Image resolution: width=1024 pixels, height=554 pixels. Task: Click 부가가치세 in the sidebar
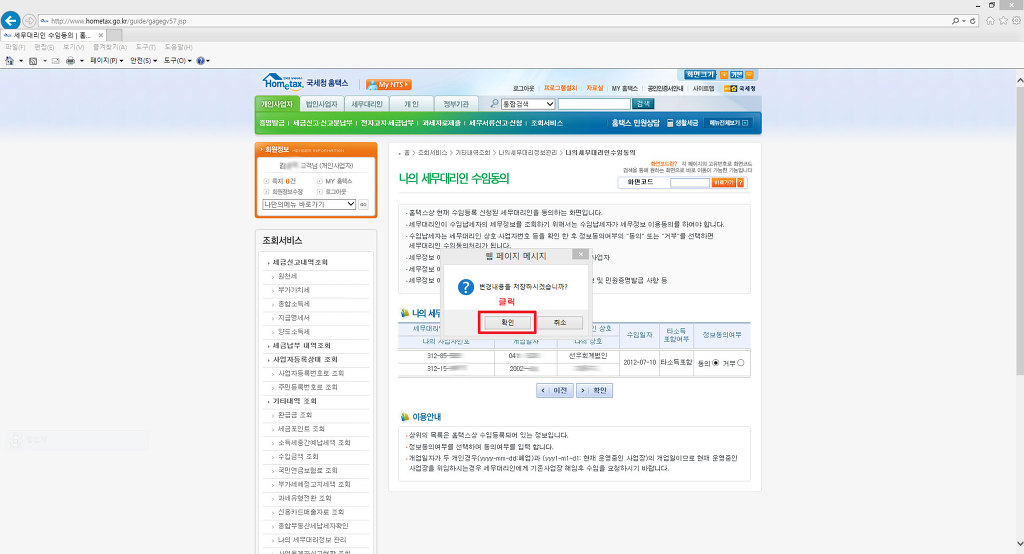point(293,290)
